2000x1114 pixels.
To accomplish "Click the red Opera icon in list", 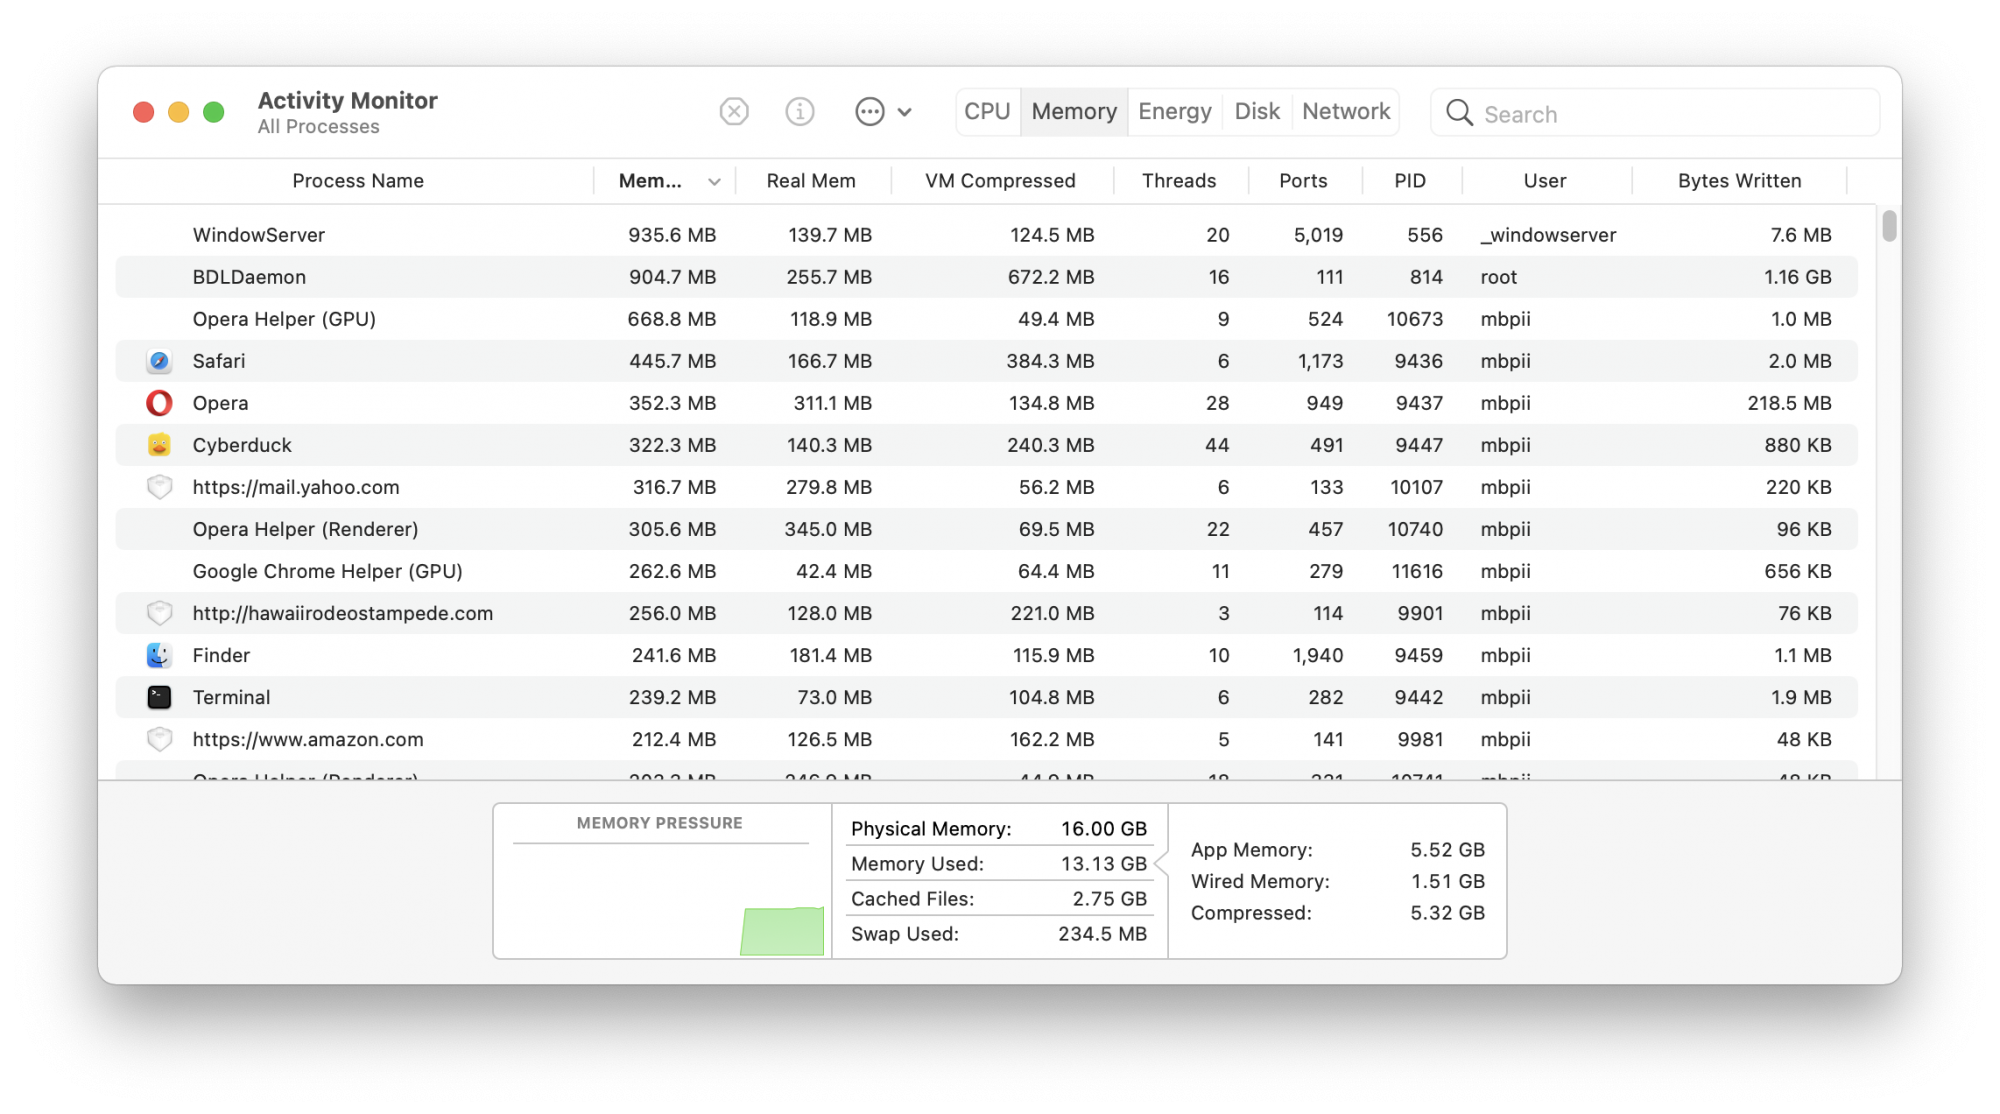I will [159, 403].
